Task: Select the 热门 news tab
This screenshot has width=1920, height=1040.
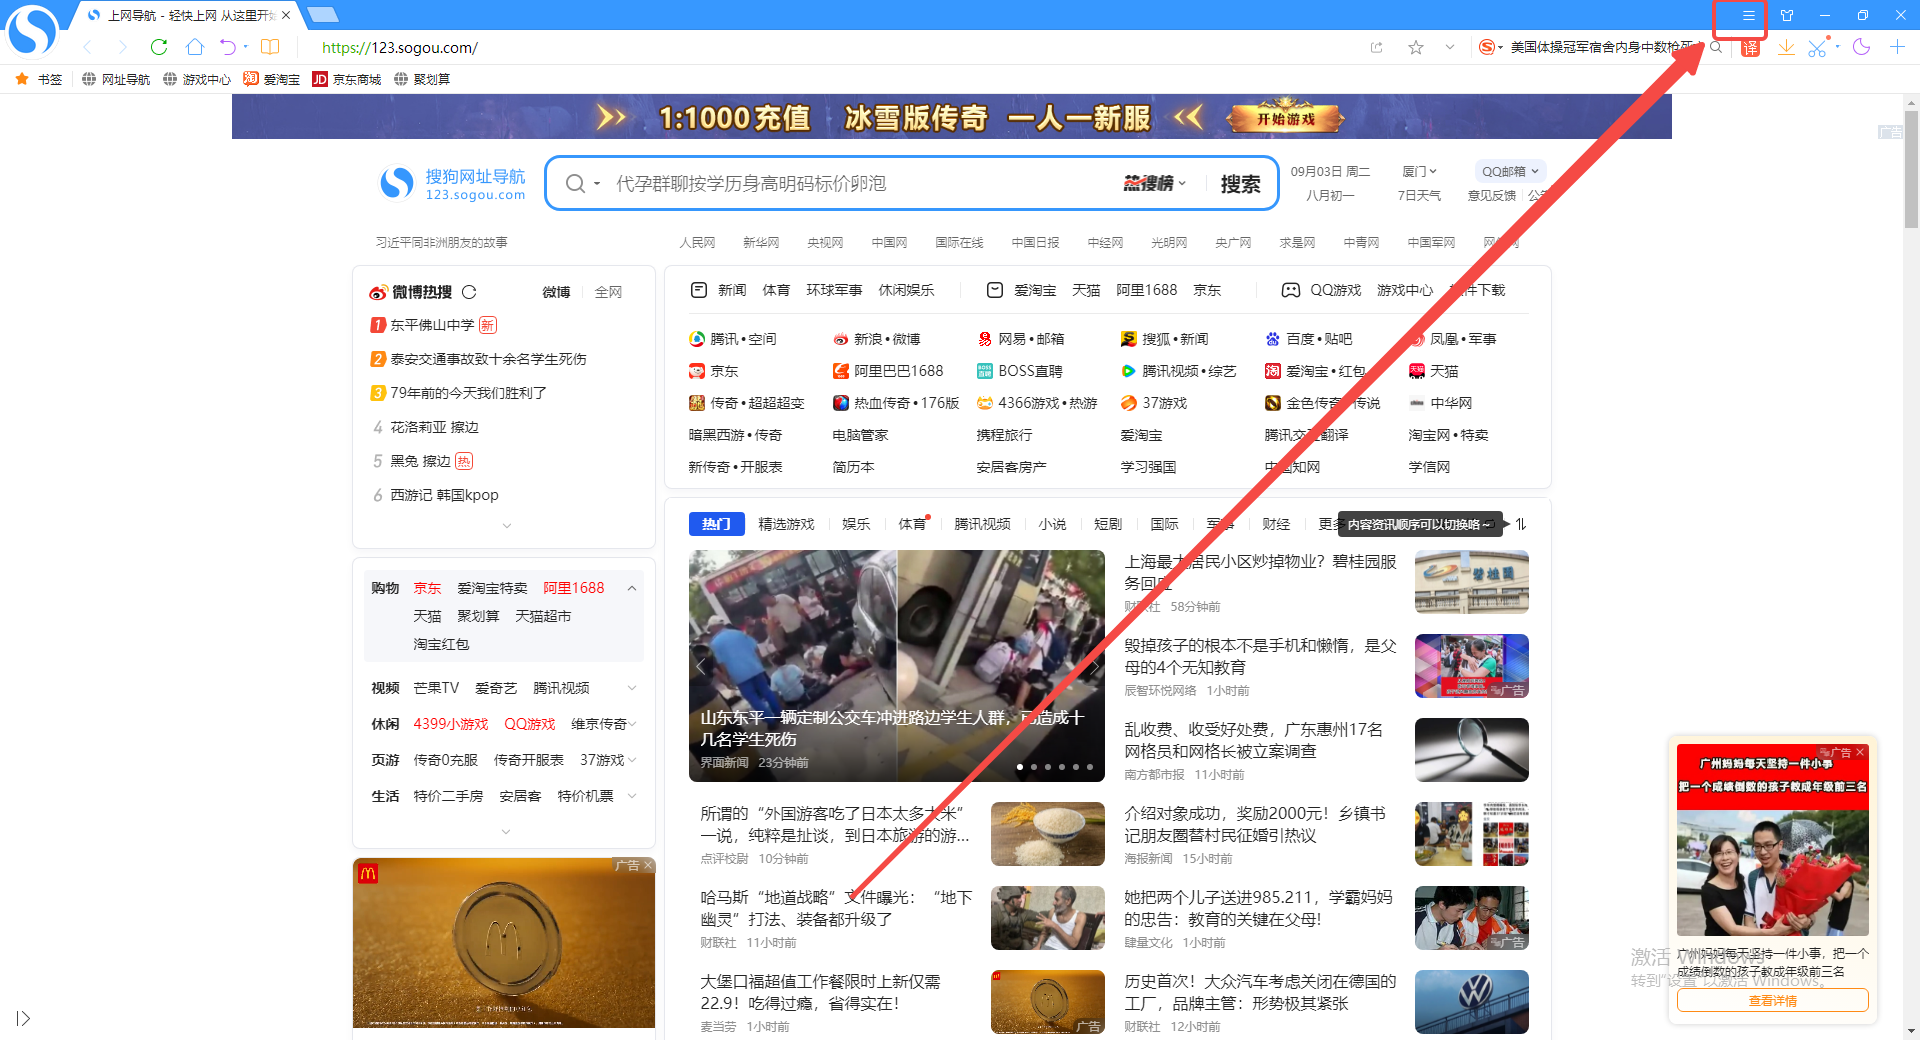Action: (716, 524)
